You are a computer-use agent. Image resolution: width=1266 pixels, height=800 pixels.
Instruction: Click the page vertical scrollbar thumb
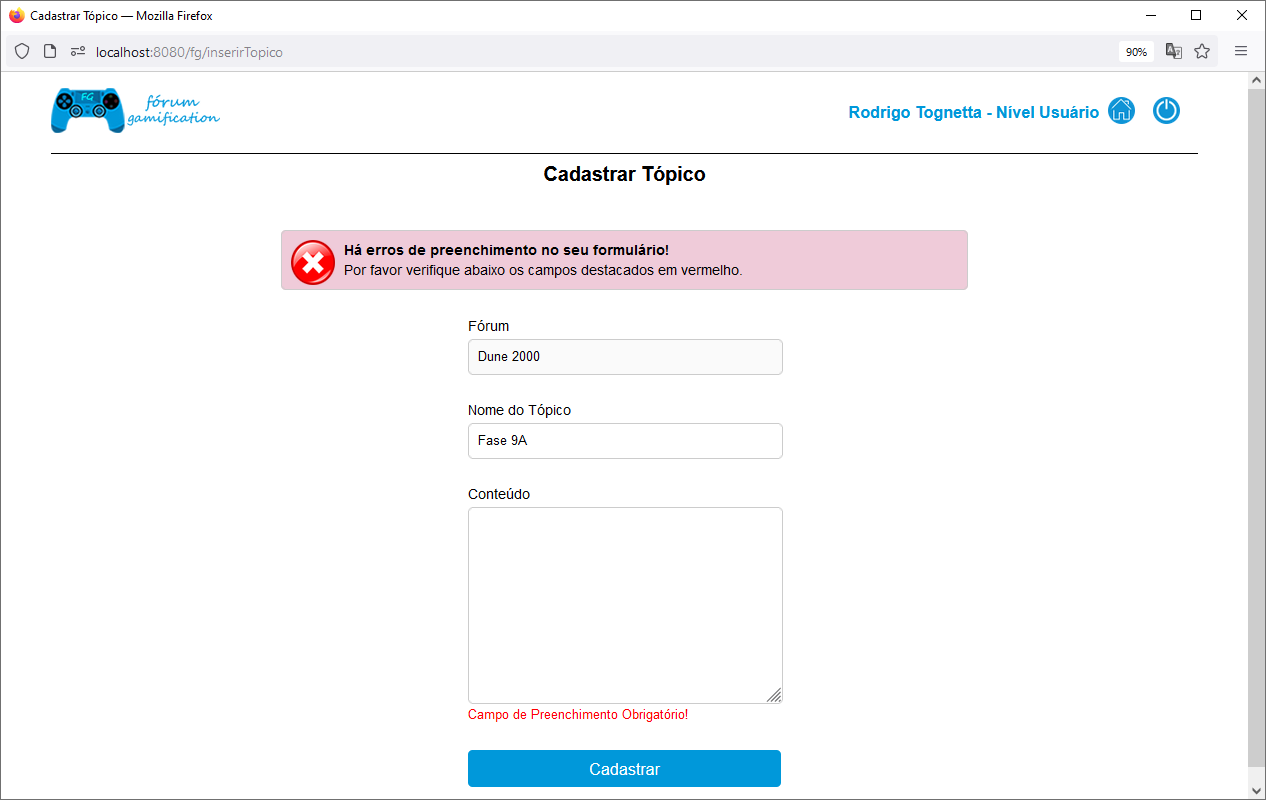pyautogui.click(x=1257, y=428)
